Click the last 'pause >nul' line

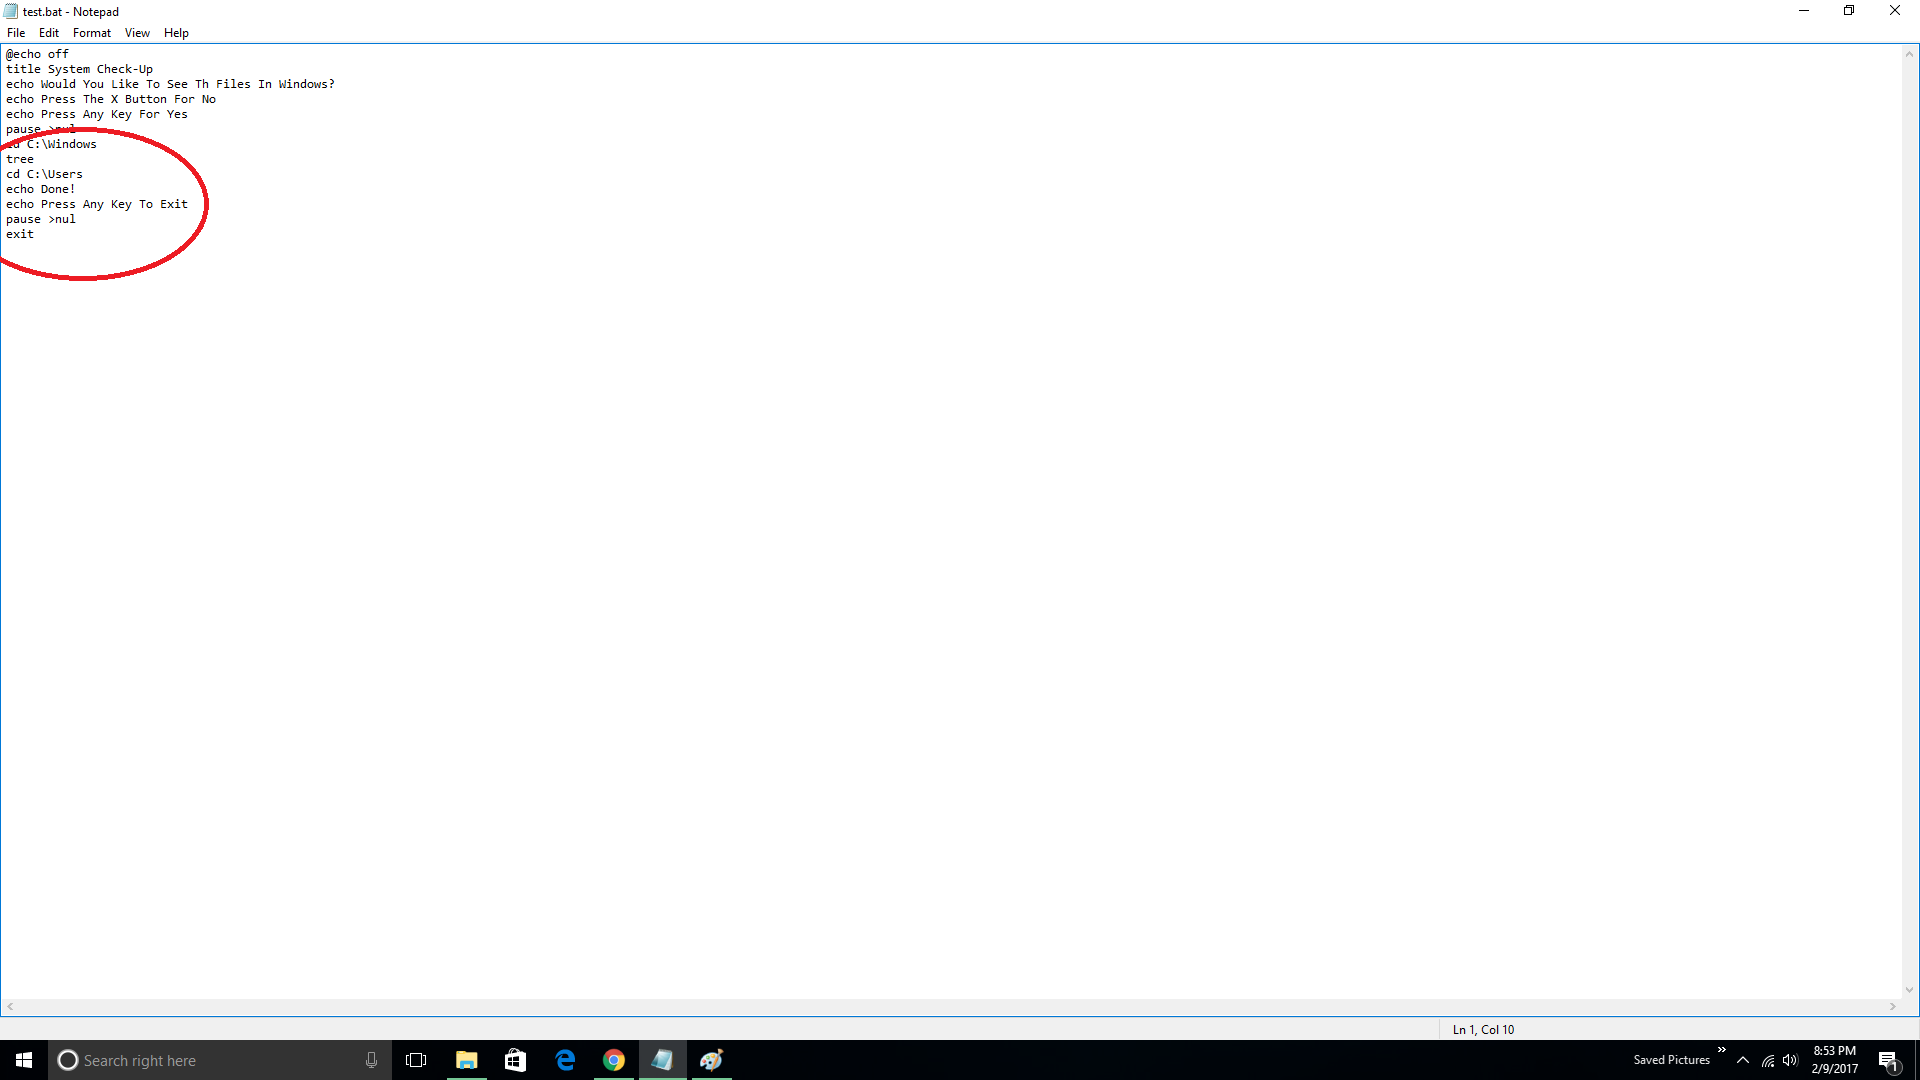point(40,219)
